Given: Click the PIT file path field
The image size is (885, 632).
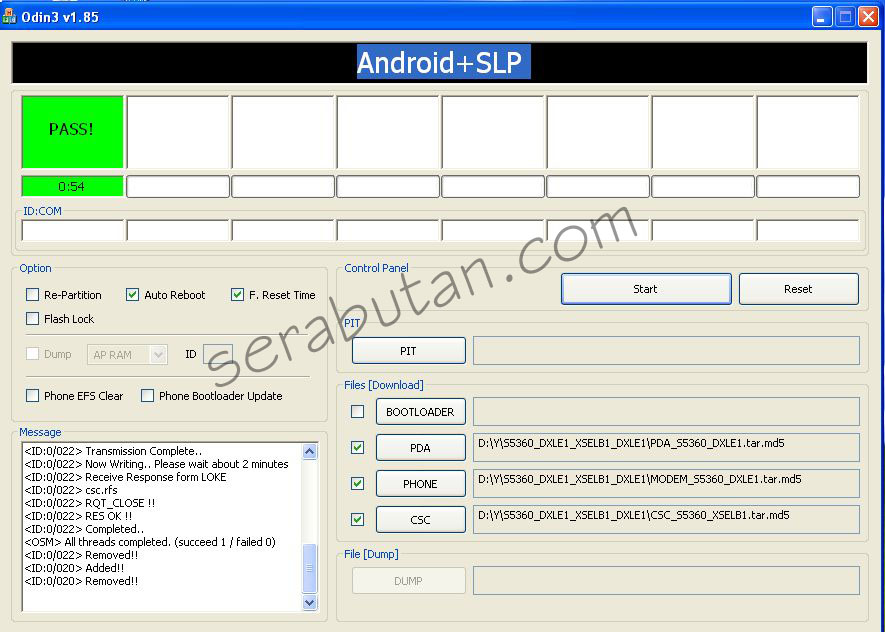Looking at the screenshot, I should tap(666, 350).
